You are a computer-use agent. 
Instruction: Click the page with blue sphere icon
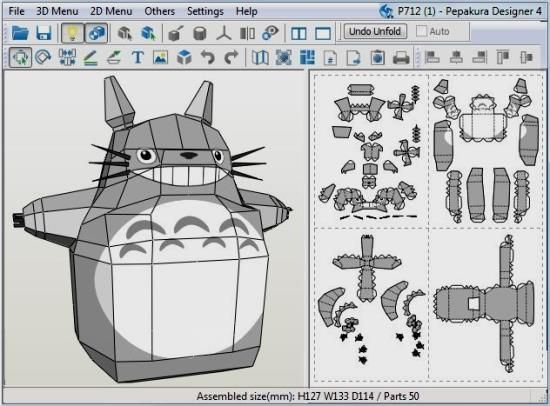[377, 58]
